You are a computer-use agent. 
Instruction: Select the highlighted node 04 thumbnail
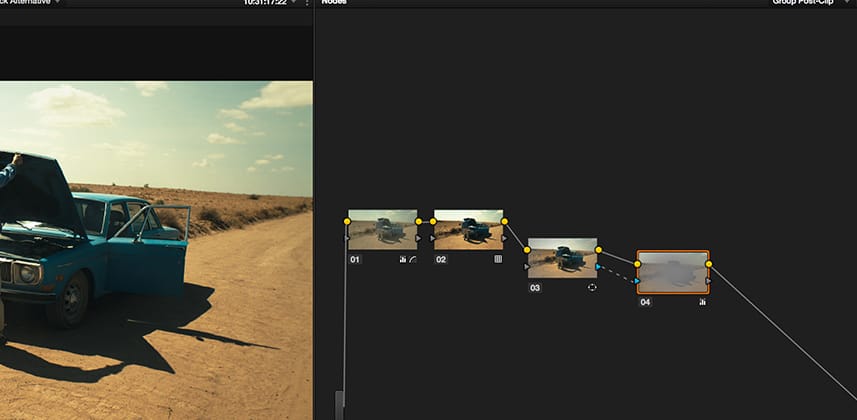(x=673, y=272)
